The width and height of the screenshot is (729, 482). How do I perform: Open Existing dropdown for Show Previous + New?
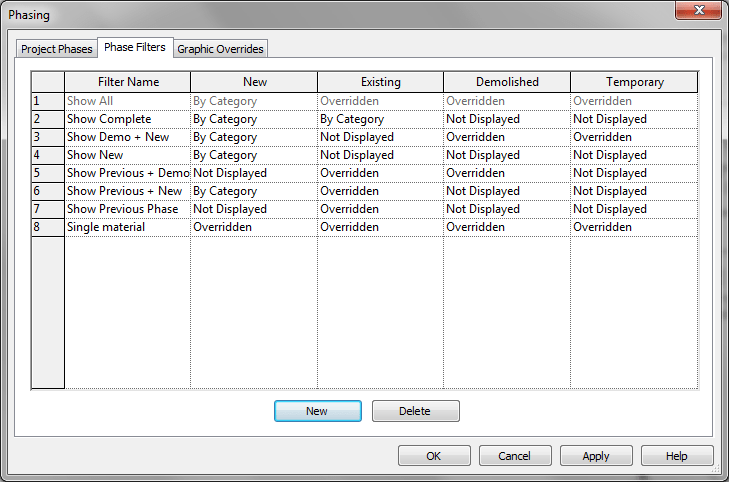(380, 191)
